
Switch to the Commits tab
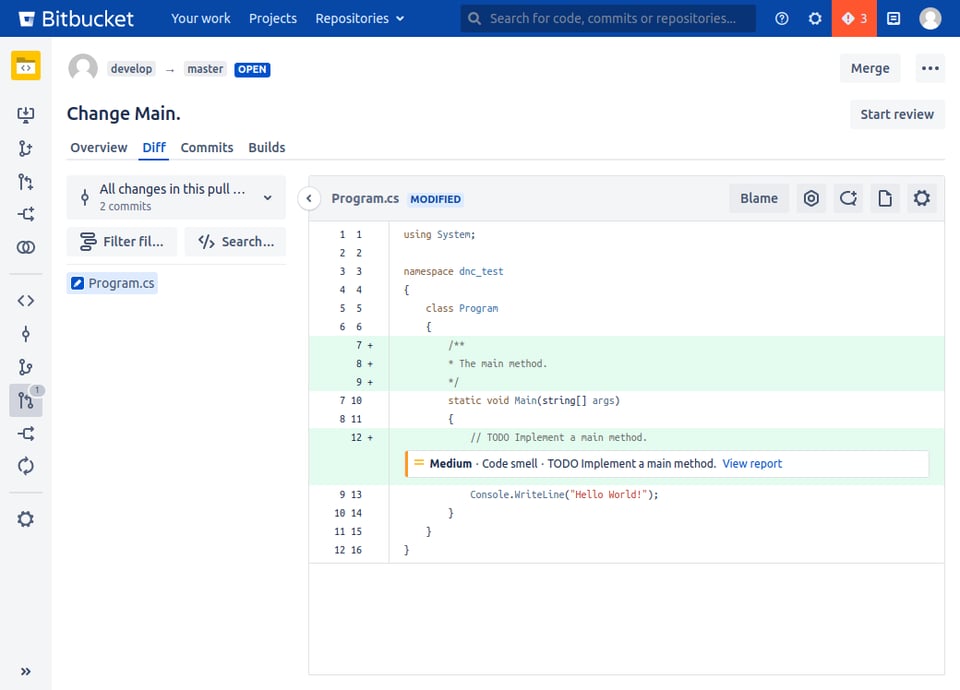[207, 148]
